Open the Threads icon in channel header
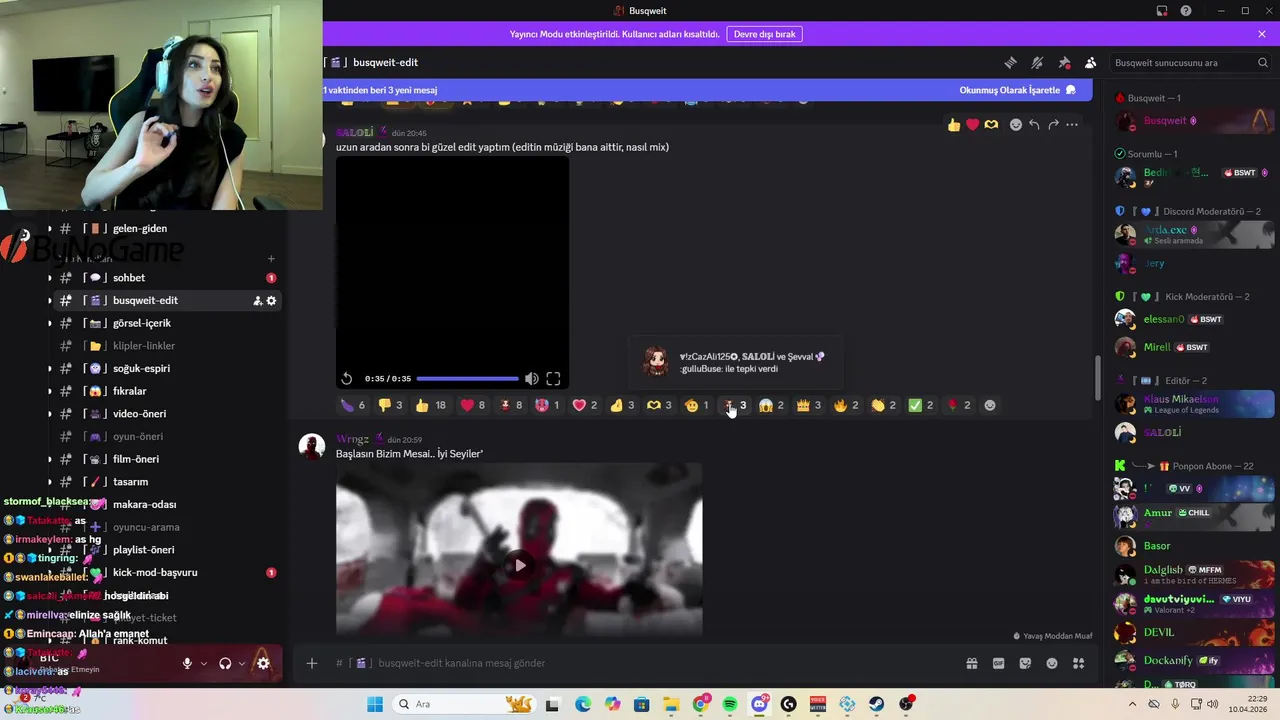The image size is (1280, 720). pos(1010,63)
